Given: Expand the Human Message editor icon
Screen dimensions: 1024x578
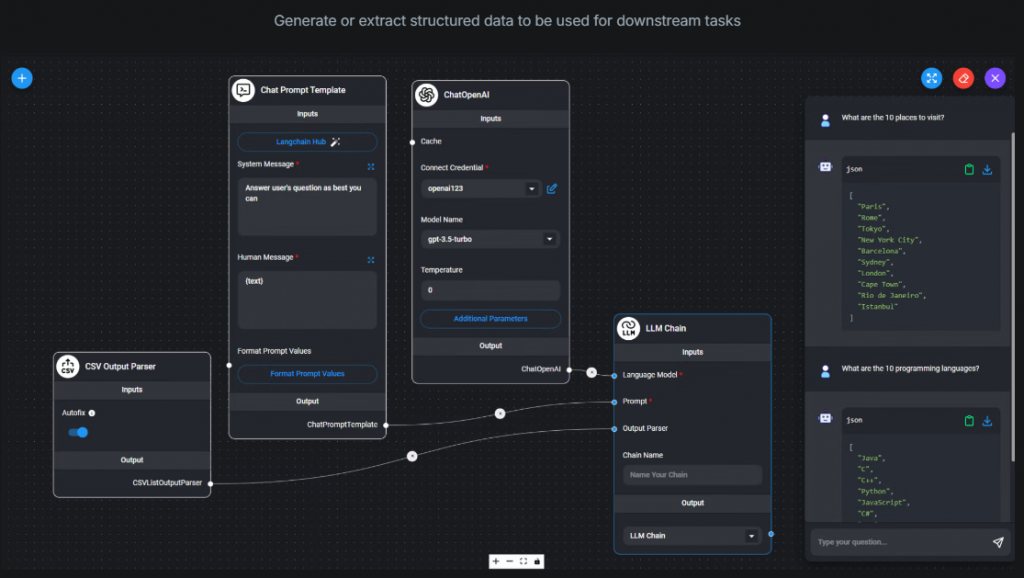Looking at the screenshot, I should click(x=371, y=259).
